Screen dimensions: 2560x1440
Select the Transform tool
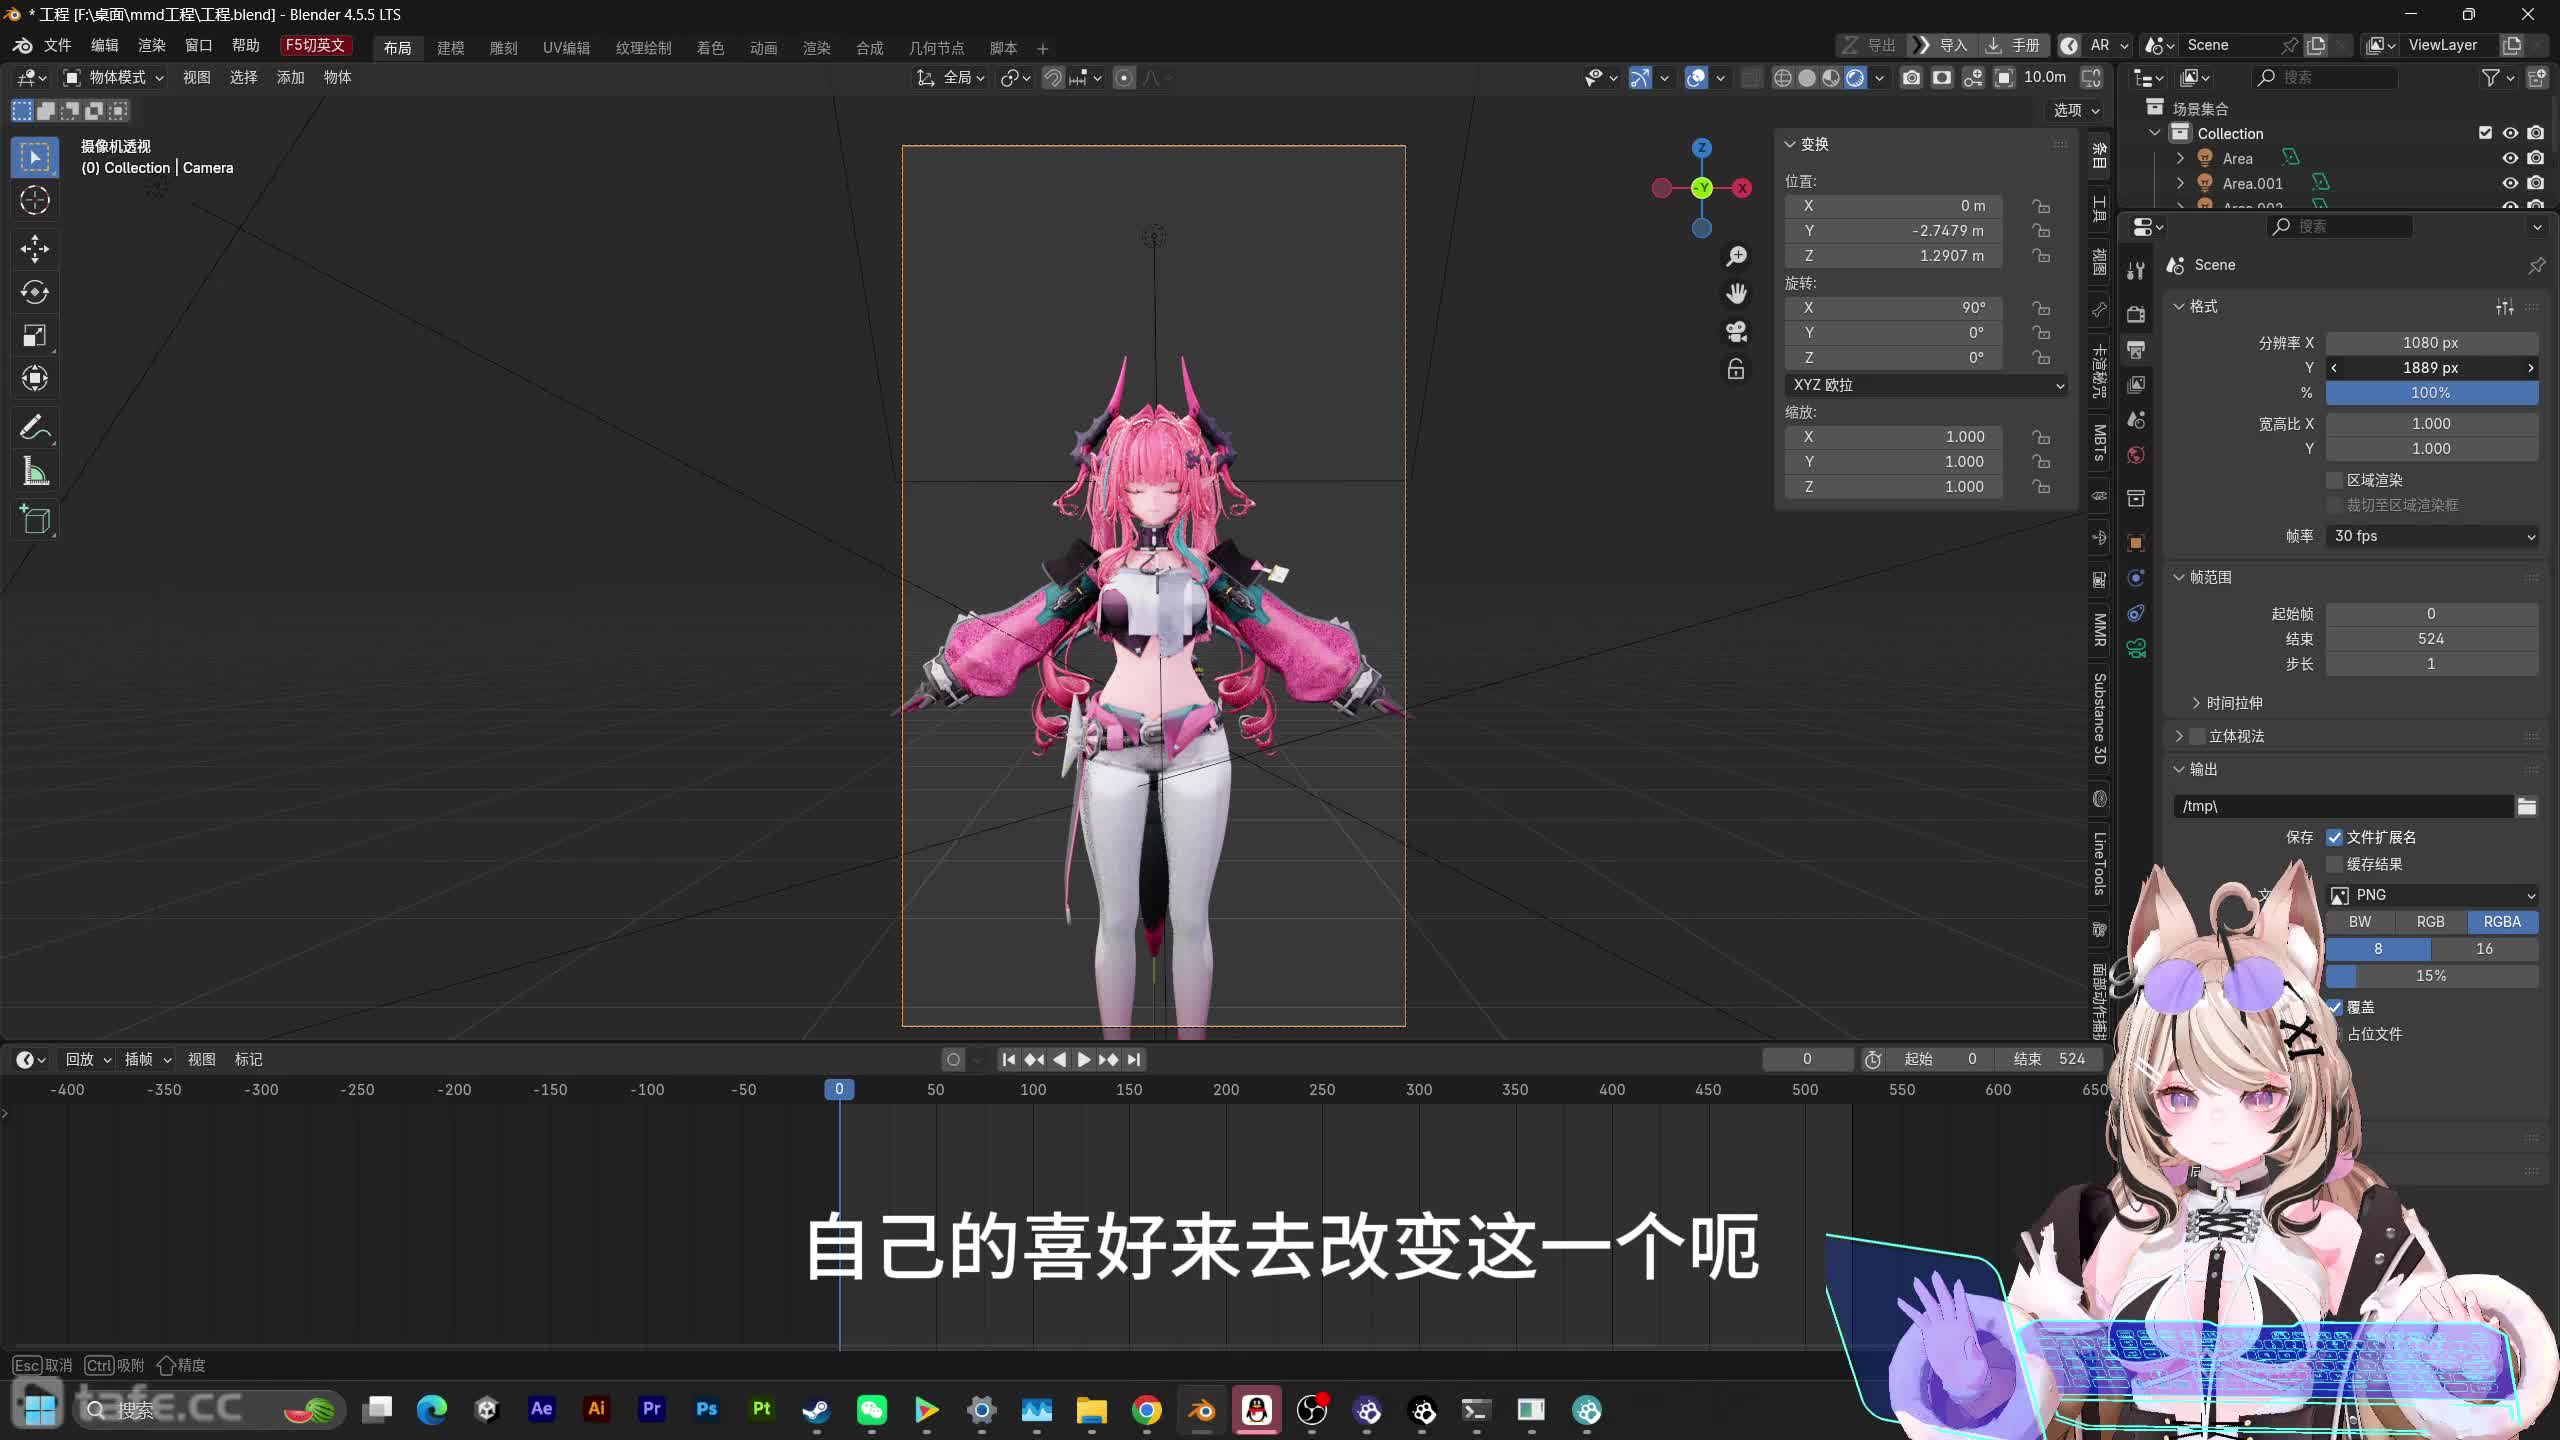tap(35, 378)
